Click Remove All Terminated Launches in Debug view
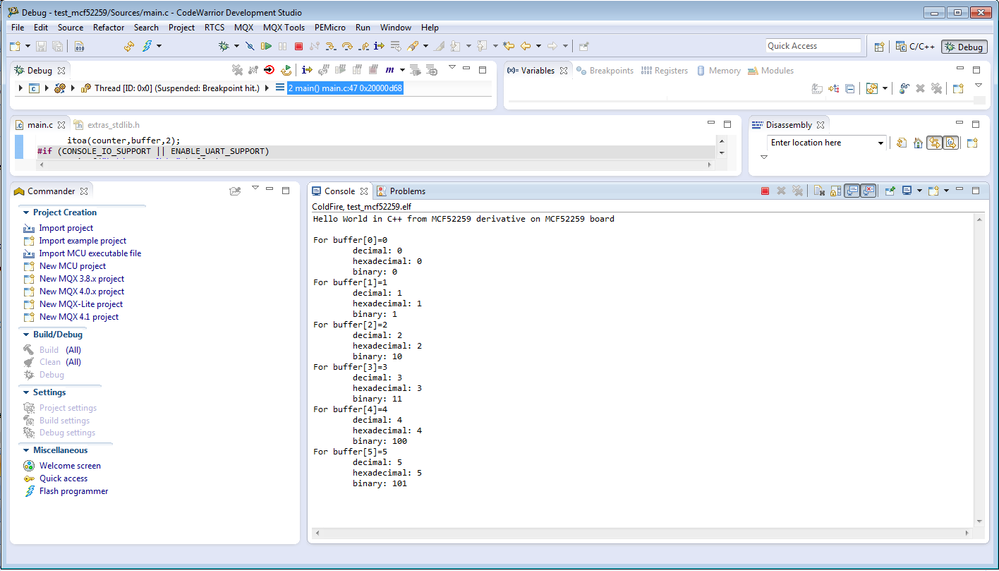This screenshot has width=999, height=571. 237,70
